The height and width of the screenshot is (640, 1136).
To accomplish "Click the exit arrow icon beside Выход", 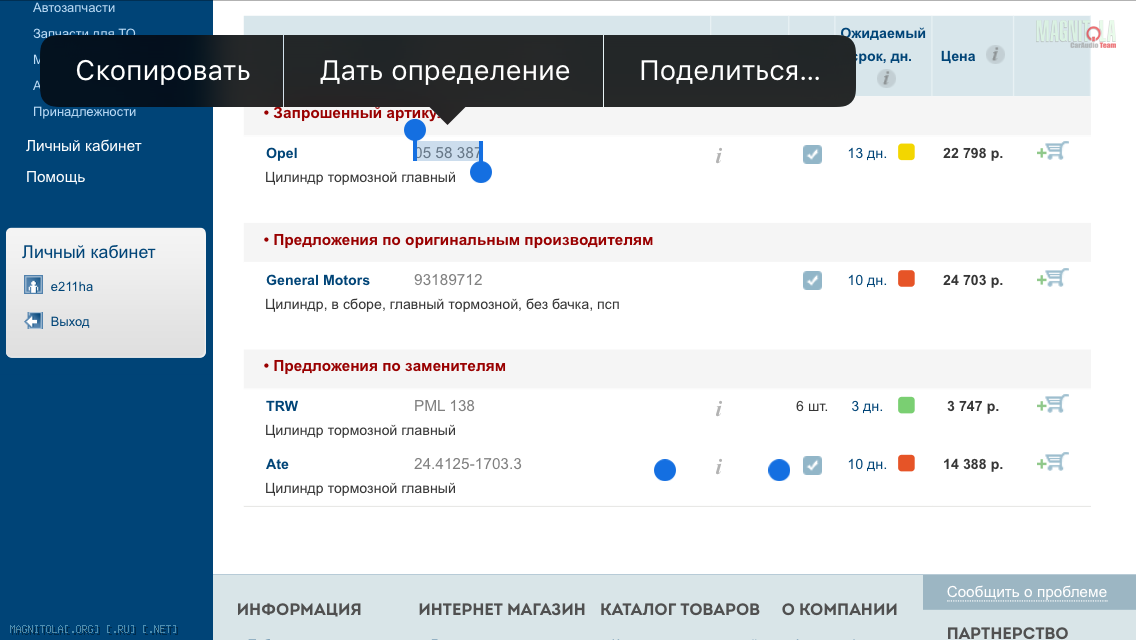I will click(33, 320).
